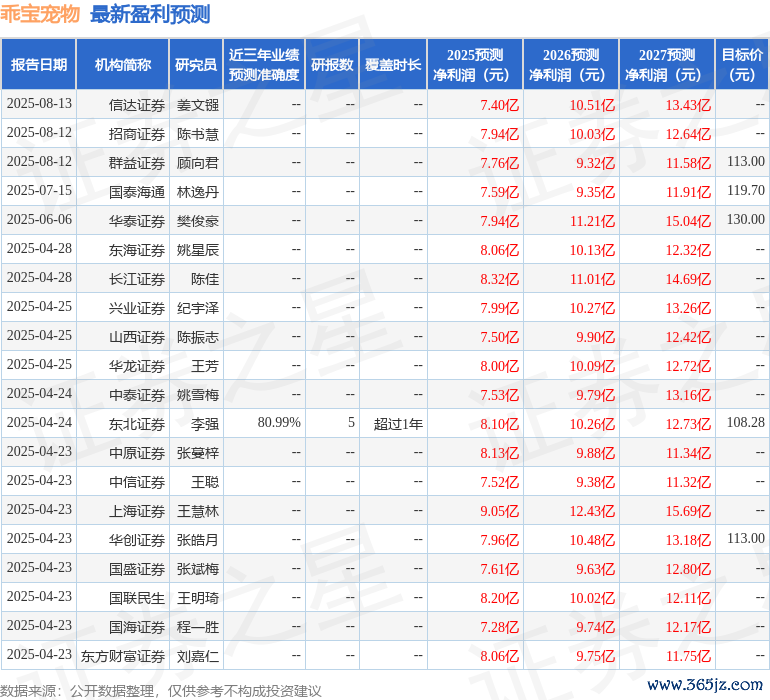The height and width of the screenshot is (700, 770).
Task: Click the 7.28亿 forecast value
Action: tap(499, 627)
